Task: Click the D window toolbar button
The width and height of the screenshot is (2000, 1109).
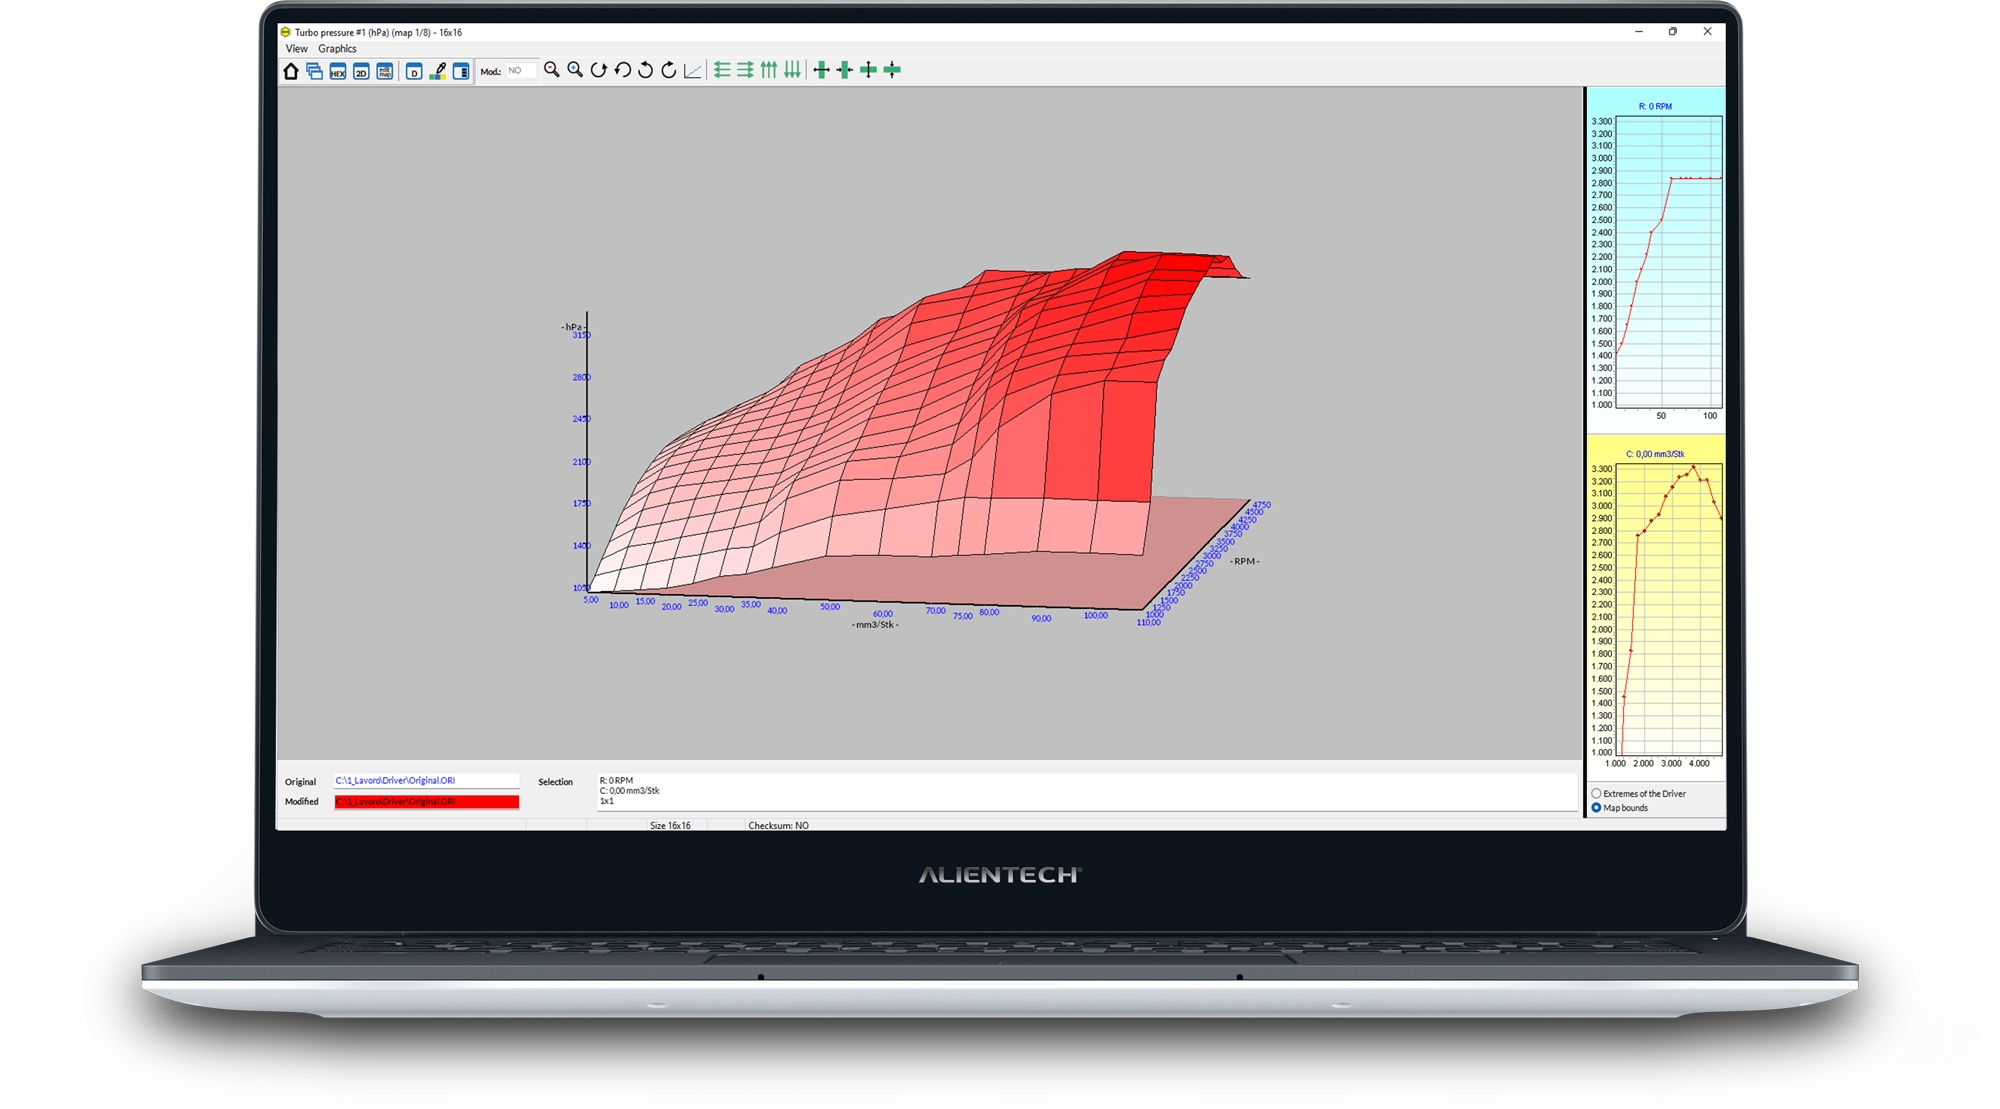Action: tap(414, 71)
